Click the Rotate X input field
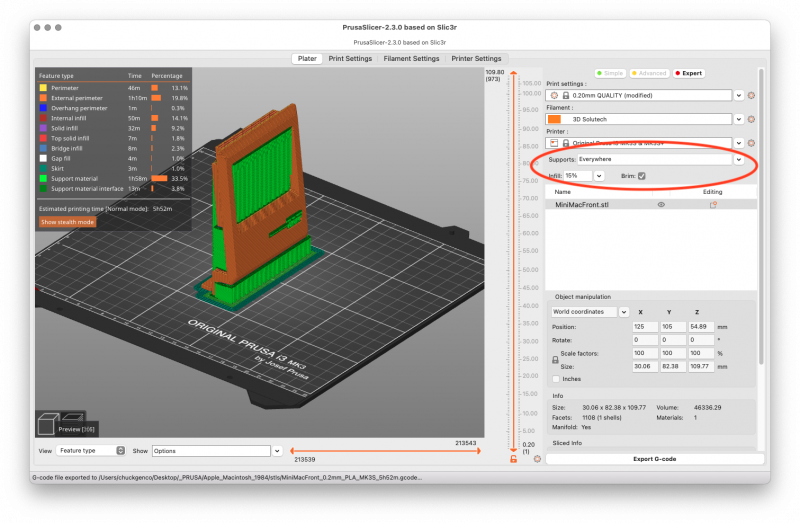Screen dimensions: 800x523 pyautogui.click(x=645, y=340)
